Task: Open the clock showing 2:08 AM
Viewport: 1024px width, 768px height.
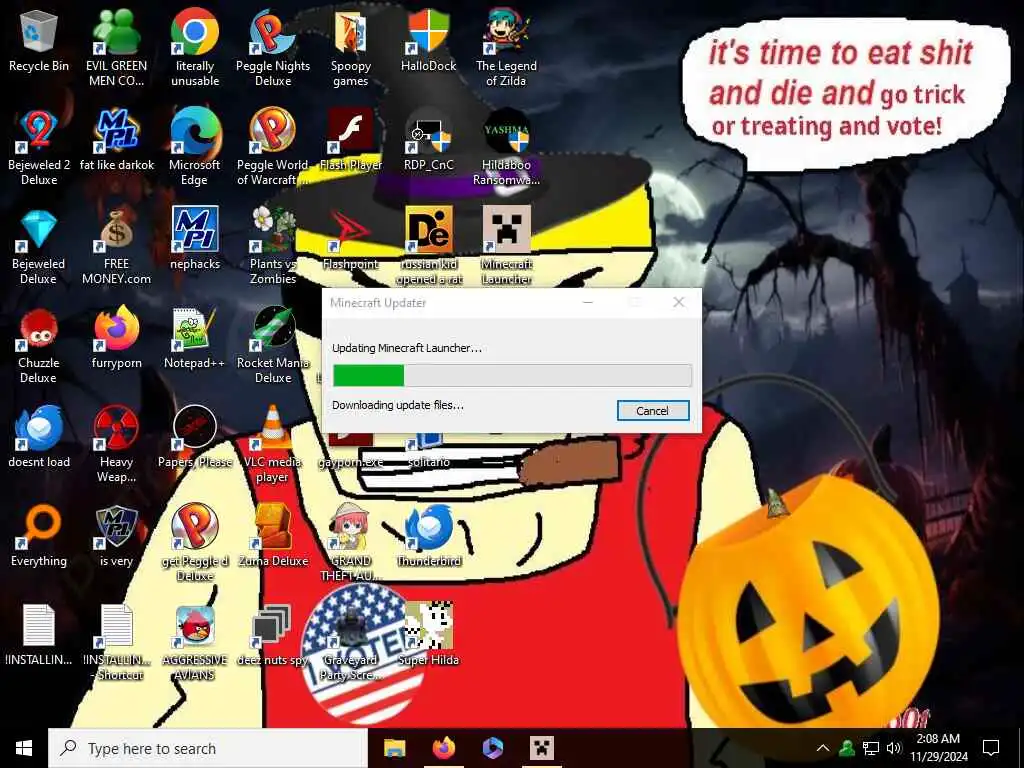Action: click(x=939, y=748)
